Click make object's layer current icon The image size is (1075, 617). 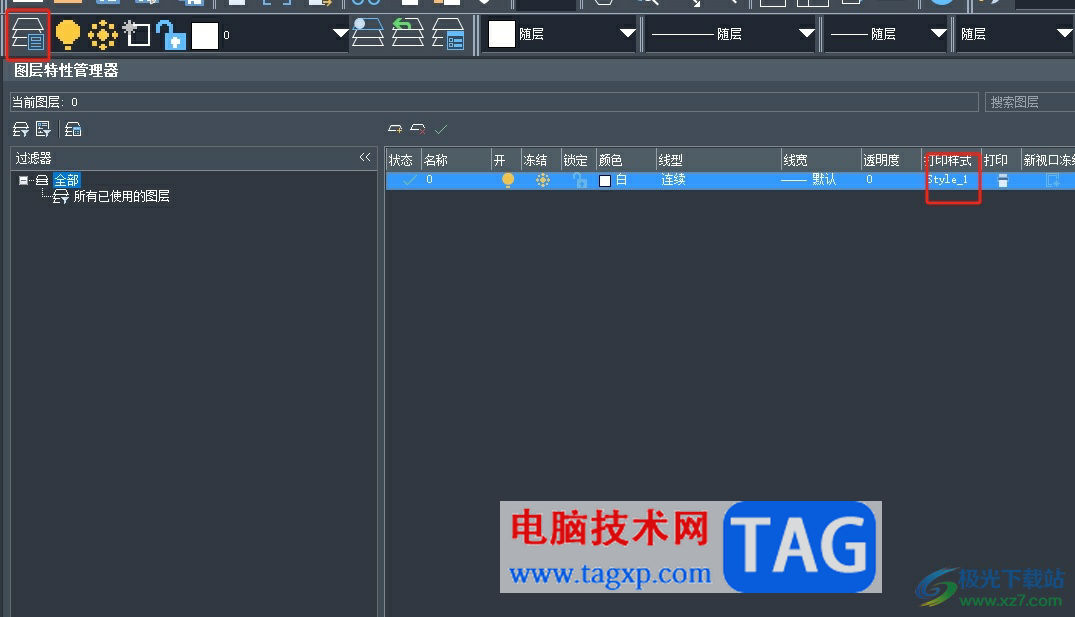(x=367, y=33)
